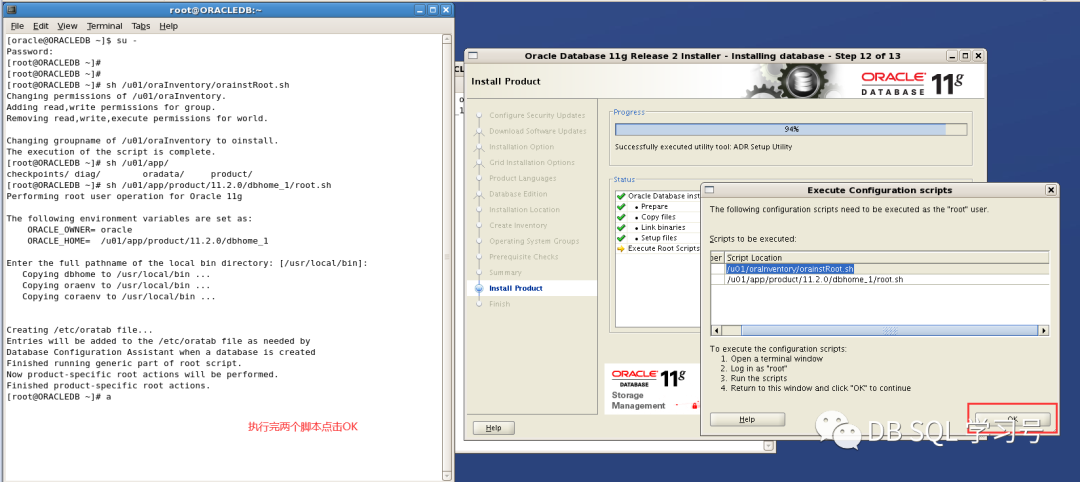Select Grid Installation Options step
The width and height of the screenshot is (1080, 482).
tap(532, 163)
